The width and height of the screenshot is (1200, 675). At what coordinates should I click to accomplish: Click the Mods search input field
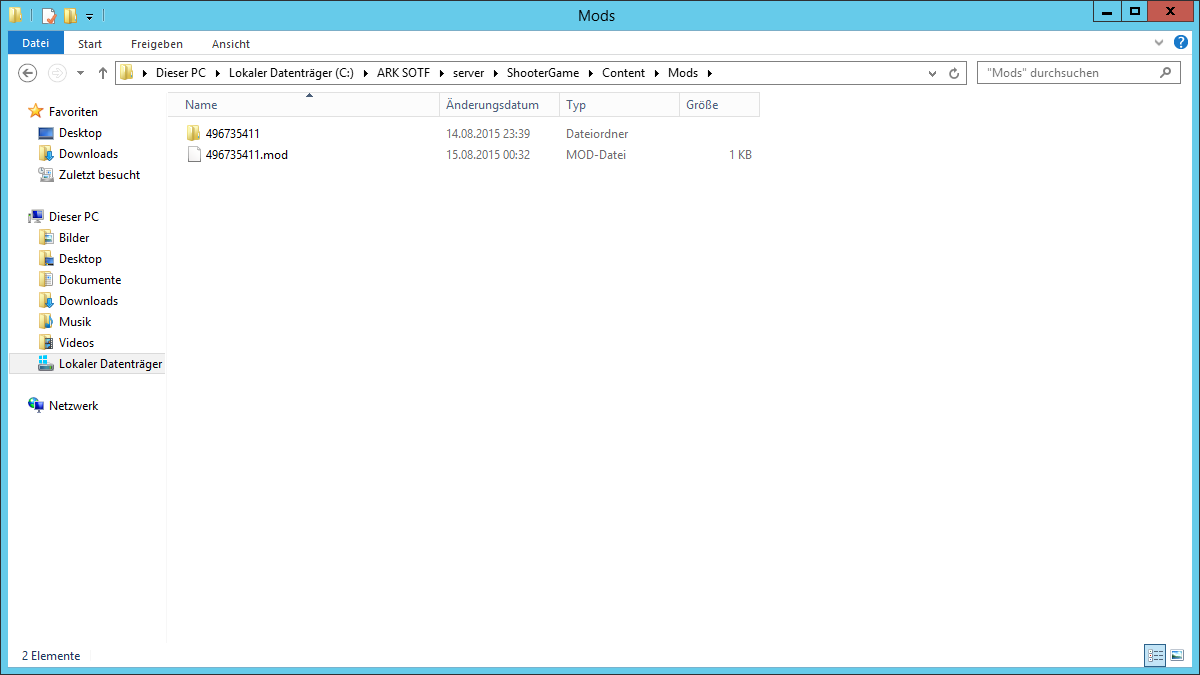[x=1068, y=73]
